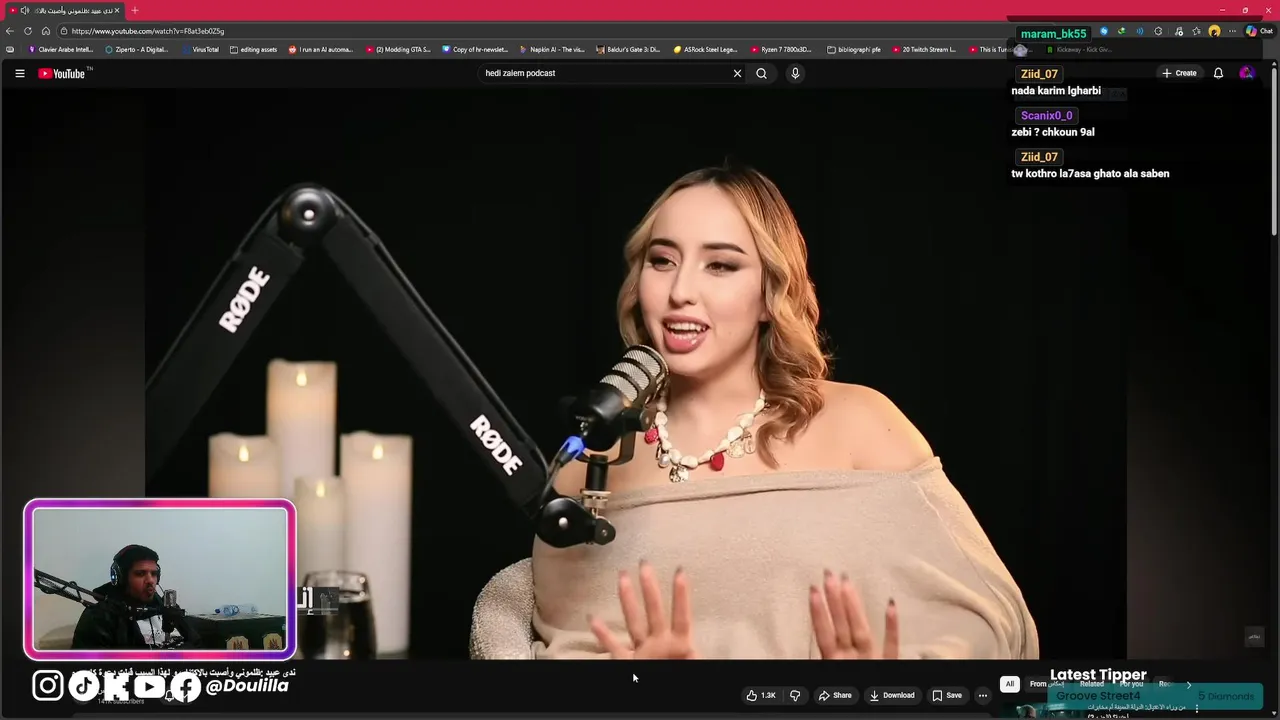This screenshot has height=720, width=1280.
Task: Switch to the active YouTube browser tab
Action: 63,10
